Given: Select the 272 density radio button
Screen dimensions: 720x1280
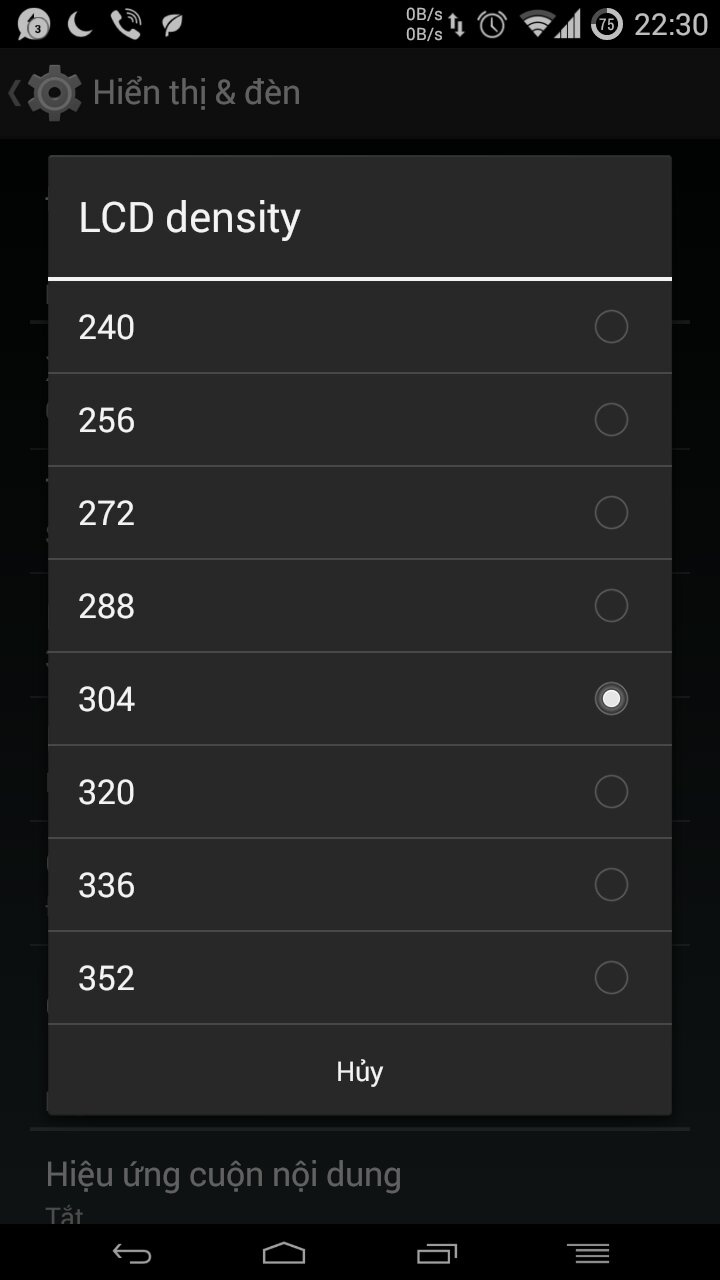Looking at the screenshot, I should pos(611,513).
